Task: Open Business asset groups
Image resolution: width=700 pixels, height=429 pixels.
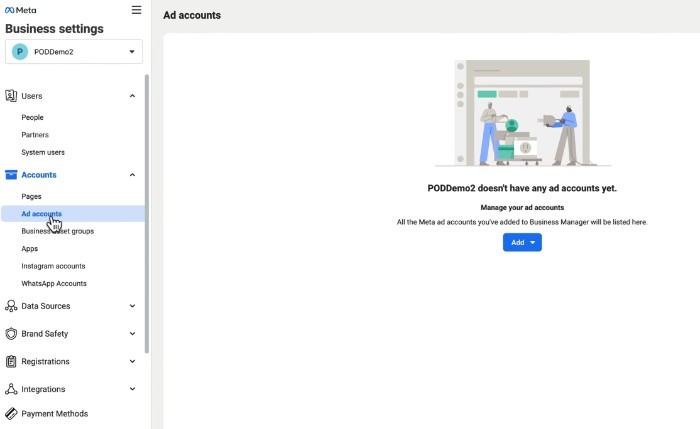Action: [58, 231]
